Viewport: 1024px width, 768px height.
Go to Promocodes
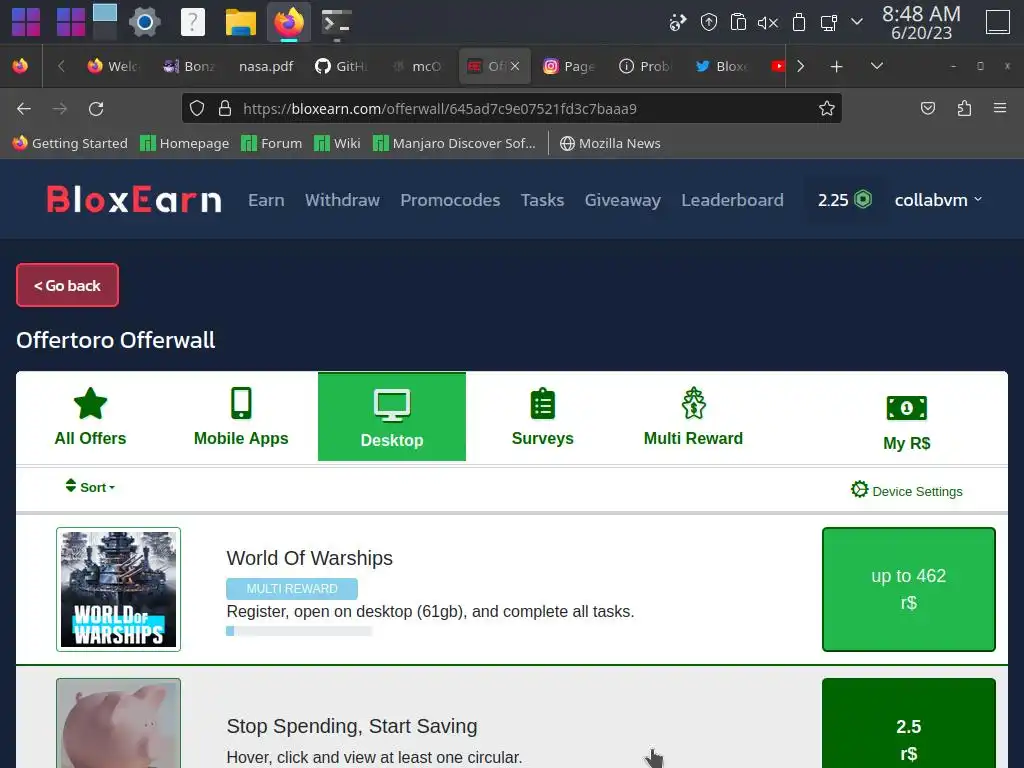click(450, 200)
